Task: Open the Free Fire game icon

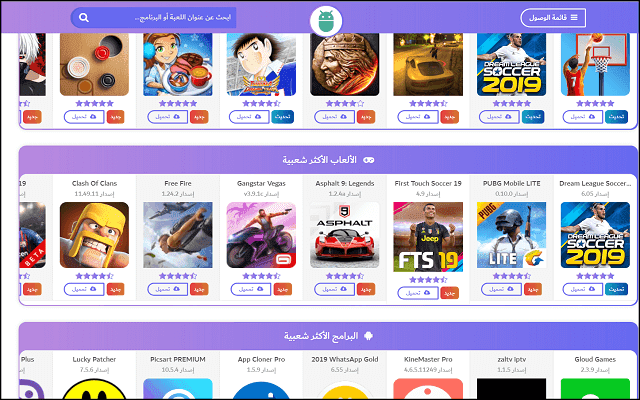Action: pos(178,235)
